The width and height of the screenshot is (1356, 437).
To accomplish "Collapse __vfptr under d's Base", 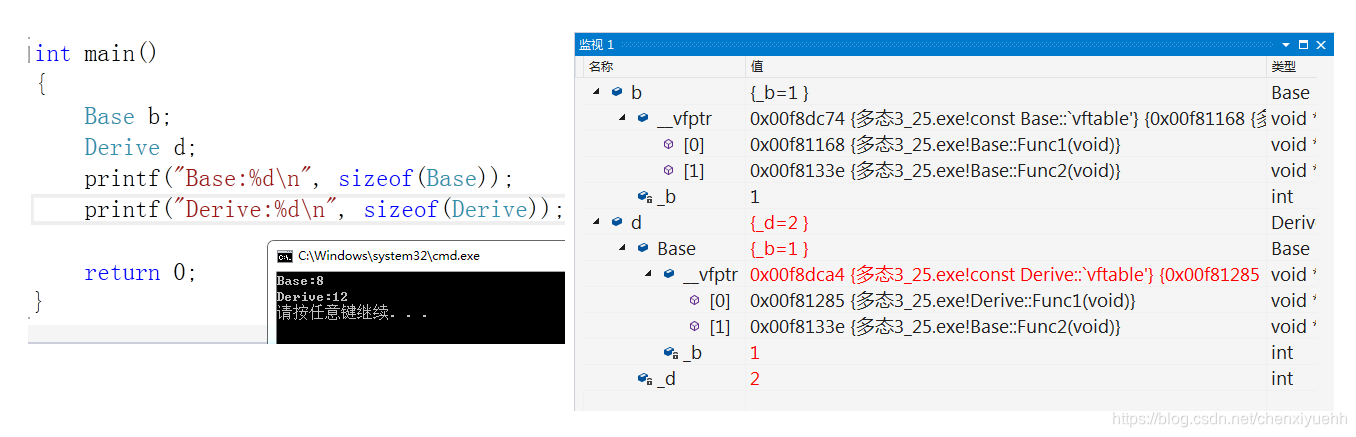I will (649, 274).
